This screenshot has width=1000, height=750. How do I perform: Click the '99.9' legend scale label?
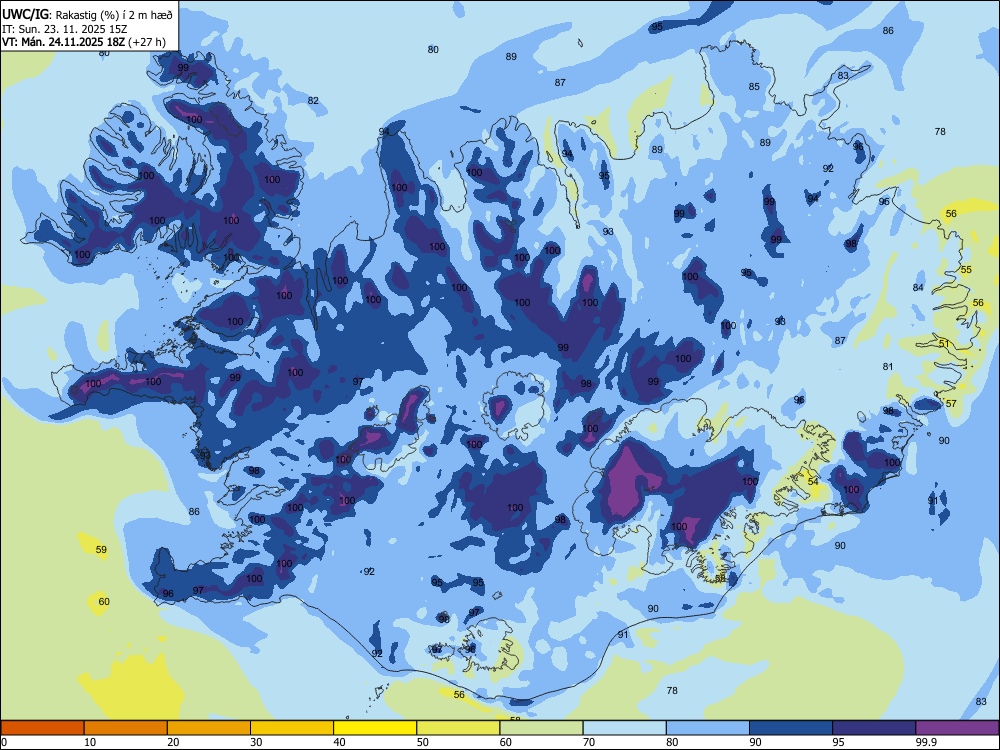click(925, 742)
